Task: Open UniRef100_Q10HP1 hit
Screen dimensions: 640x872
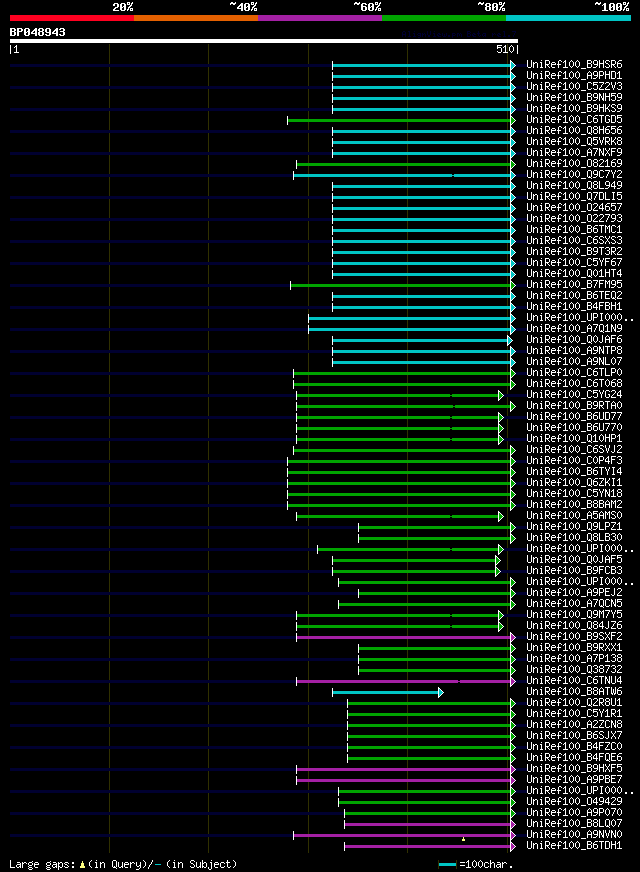Action: (x=574, y=439)
